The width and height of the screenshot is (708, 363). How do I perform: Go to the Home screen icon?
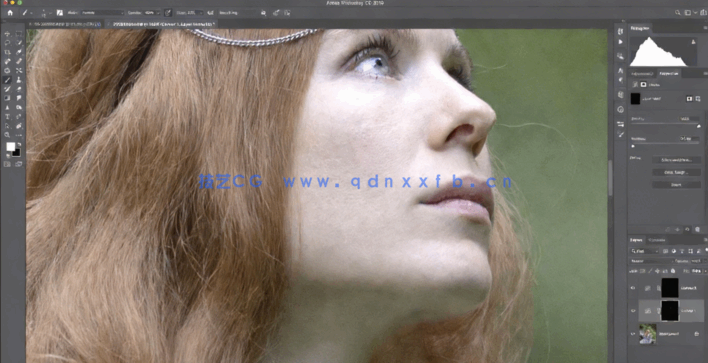[9, 13]
